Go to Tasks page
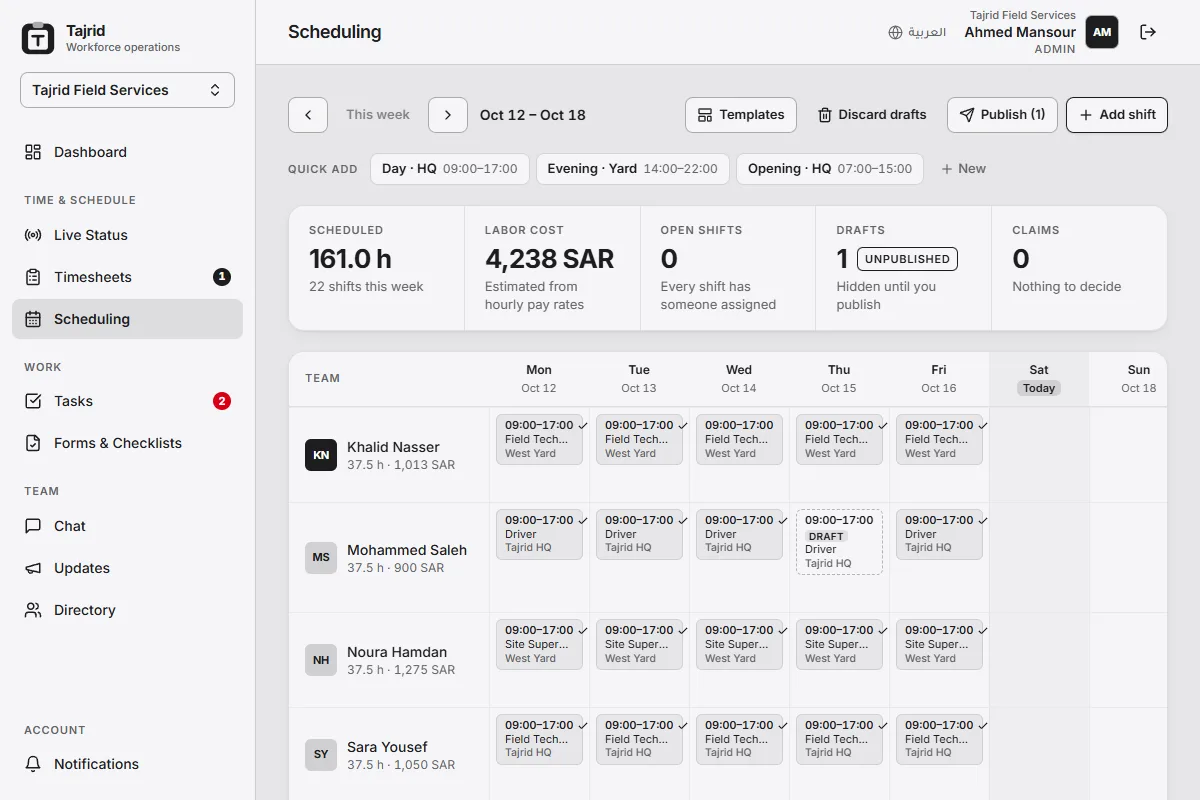 (x=127, y=401)
